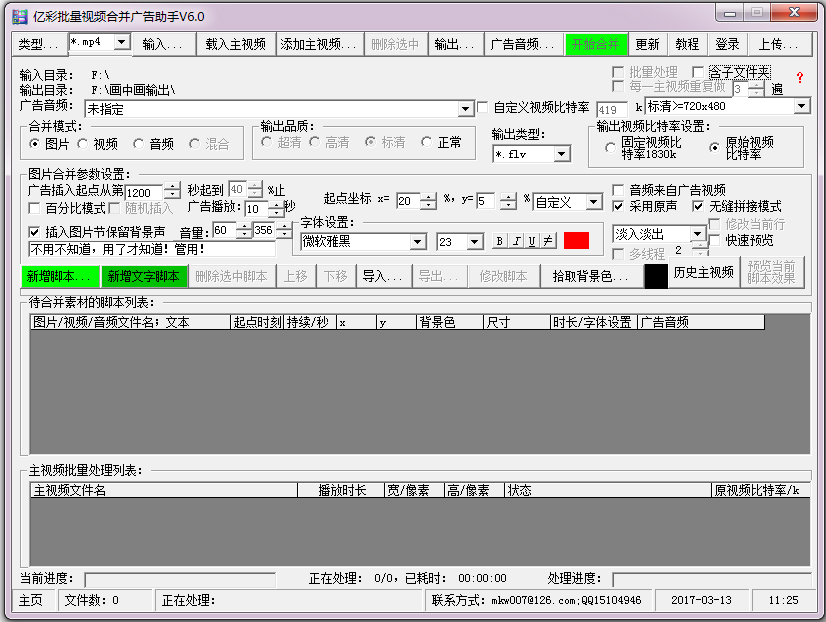Click the red question mark help icon
Viewport: 826px width, 622px height.
click(x=799, y=77)
